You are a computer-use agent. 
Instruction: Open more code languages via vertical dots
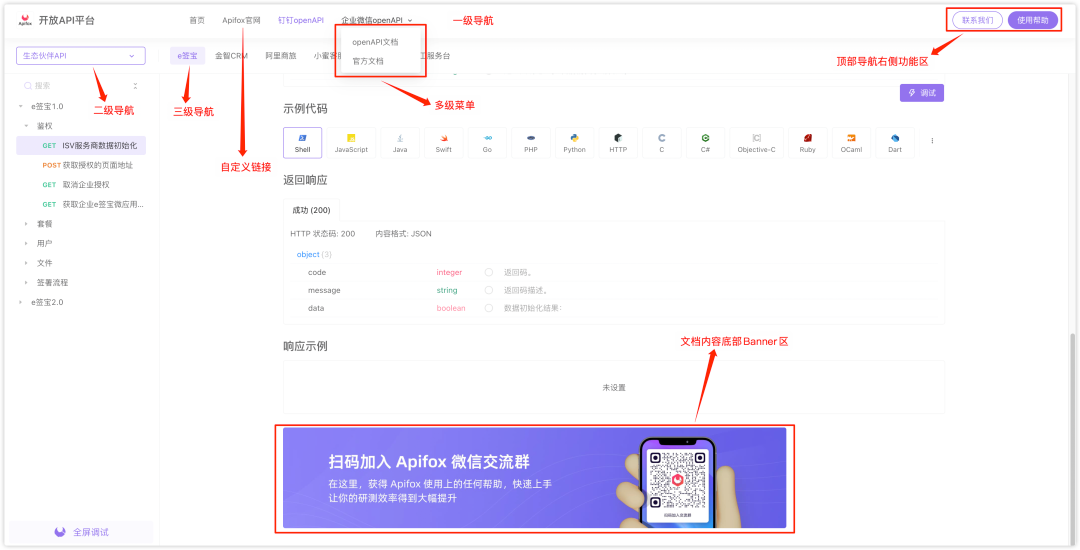pos(932,140)
